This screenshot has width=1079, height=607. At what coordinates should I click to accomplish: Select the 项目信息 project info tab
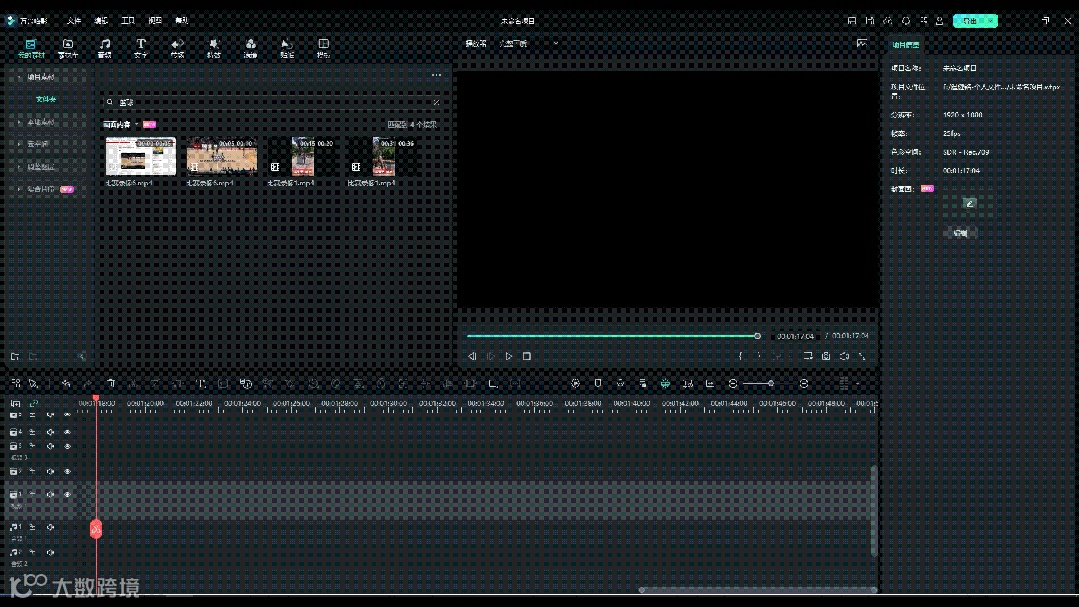click(906, 45)
